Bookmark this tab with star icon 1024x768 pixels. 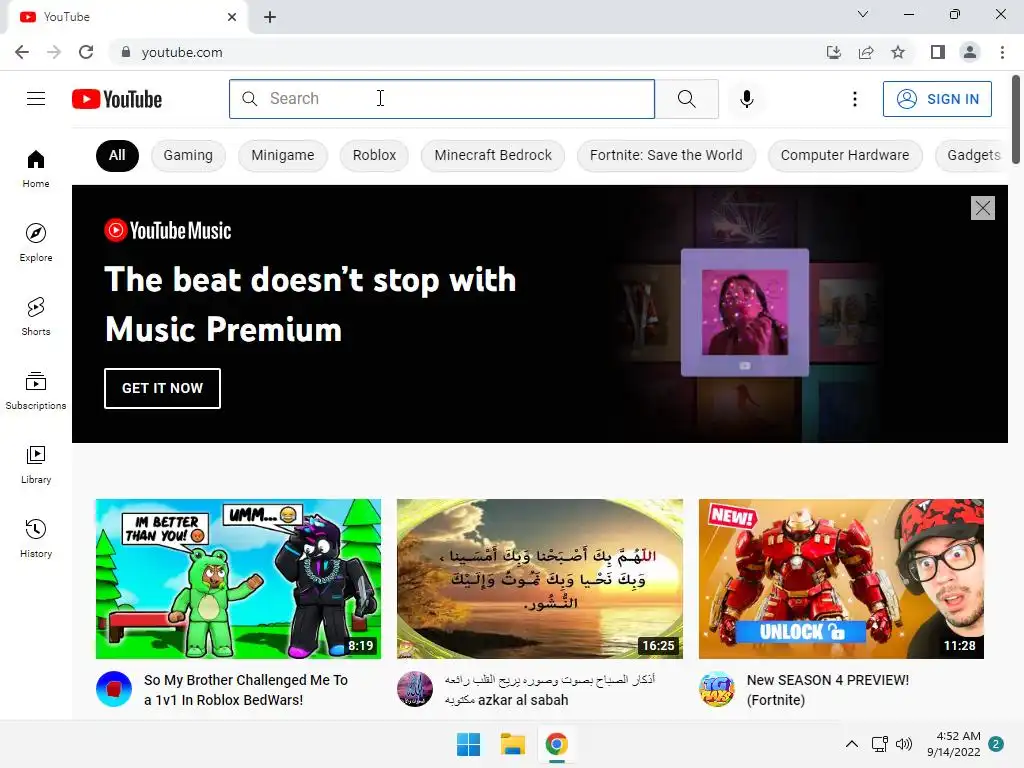point(898,52)
